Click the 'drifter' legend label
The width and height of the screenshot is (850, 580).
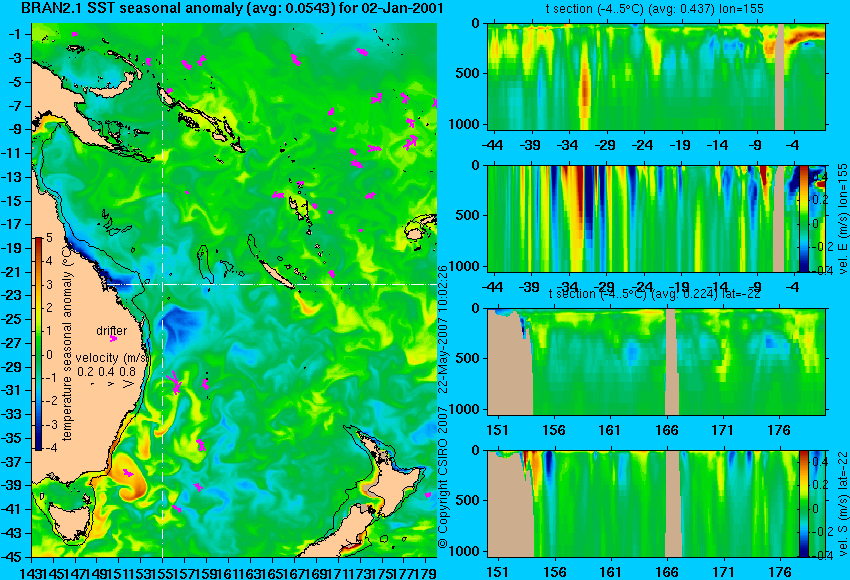click(x=112, y=330)
